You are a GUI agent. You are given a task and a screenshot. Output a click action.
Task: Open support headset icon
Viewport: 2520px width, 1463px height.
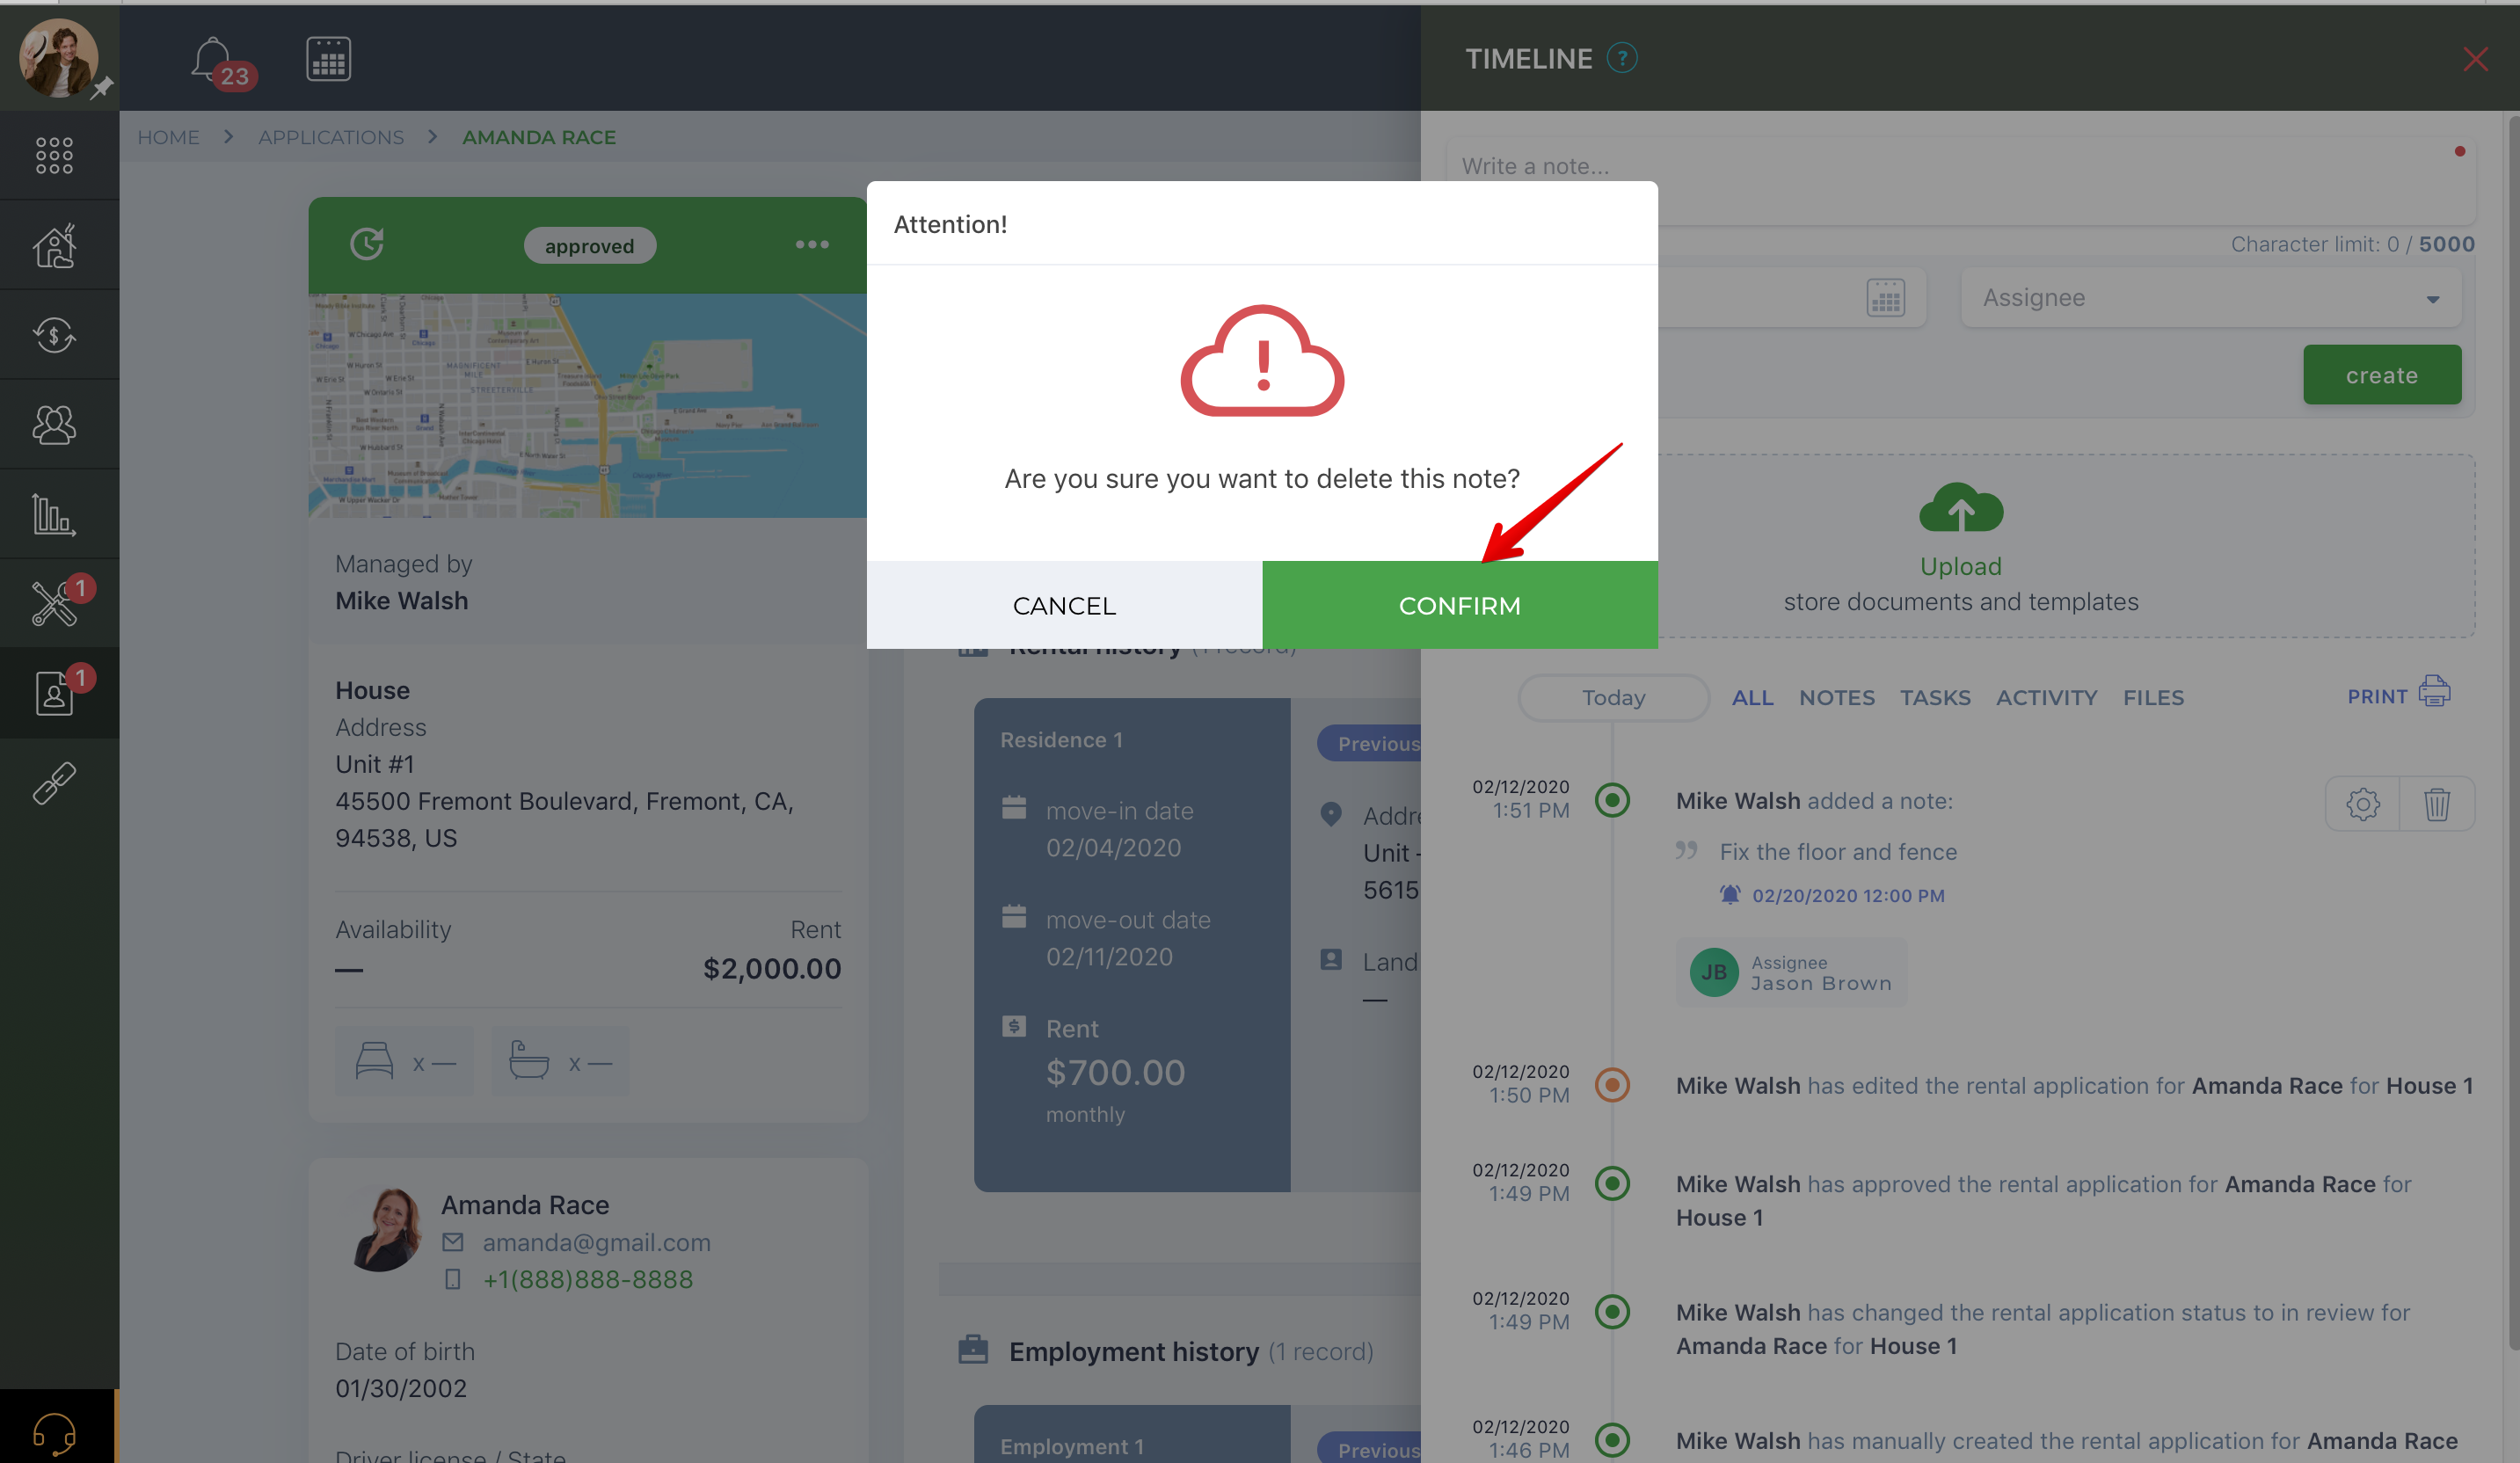[54, 1432]
